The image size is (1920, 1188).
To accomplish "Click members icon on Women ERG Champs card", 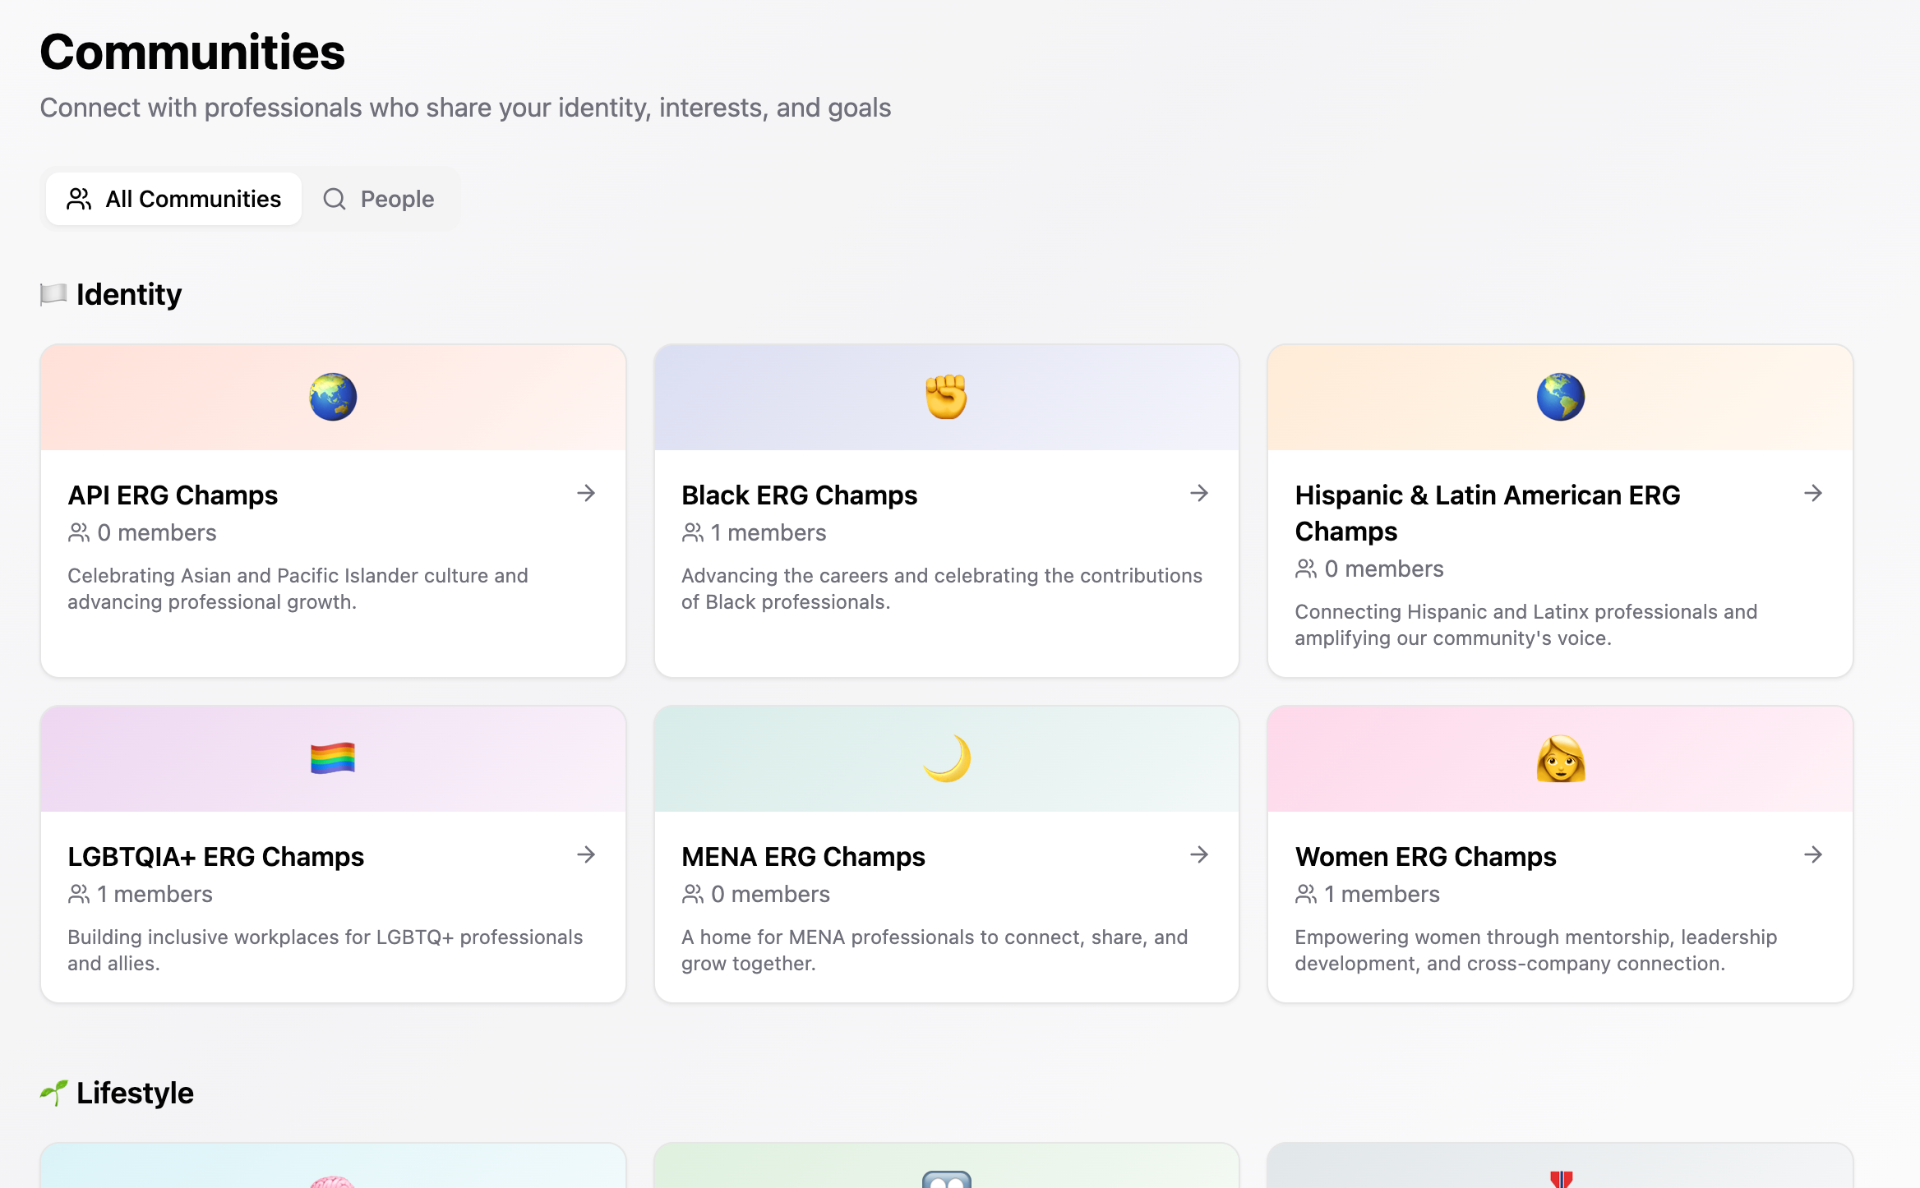I will click(x=1306, y=894).
